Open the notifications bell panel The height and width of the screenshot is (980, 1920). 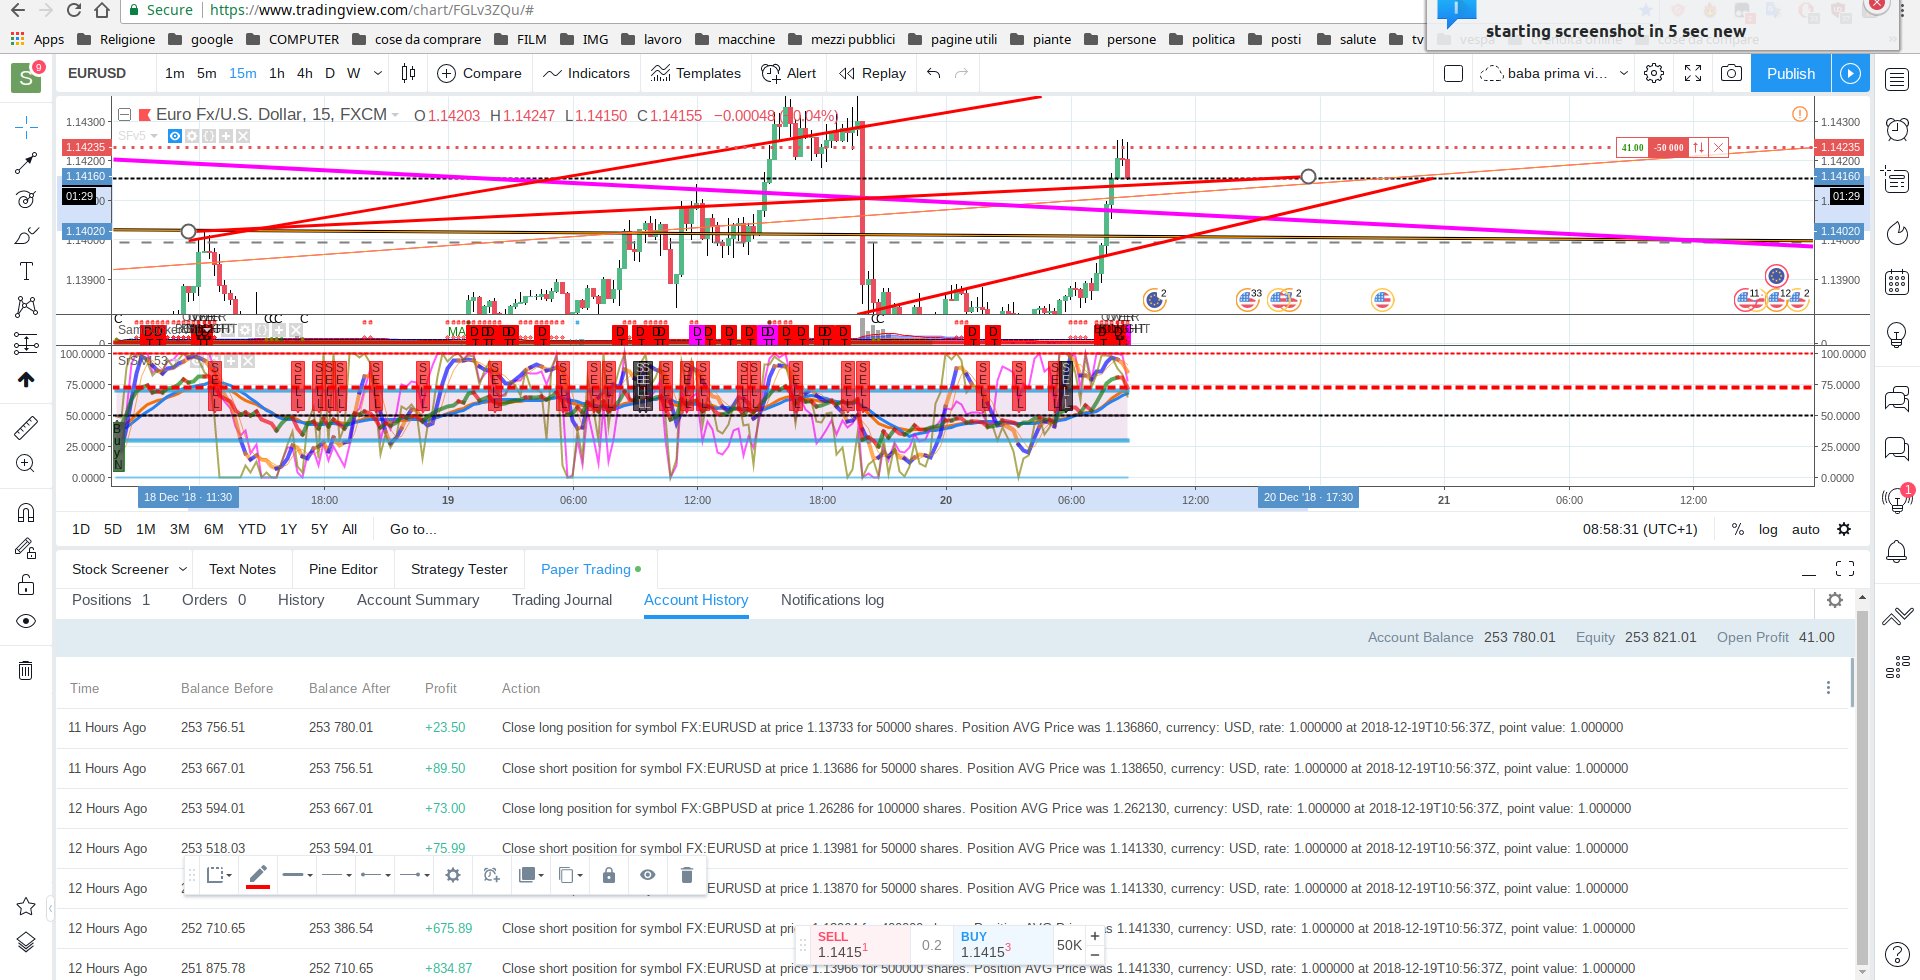pos(1897,551)
